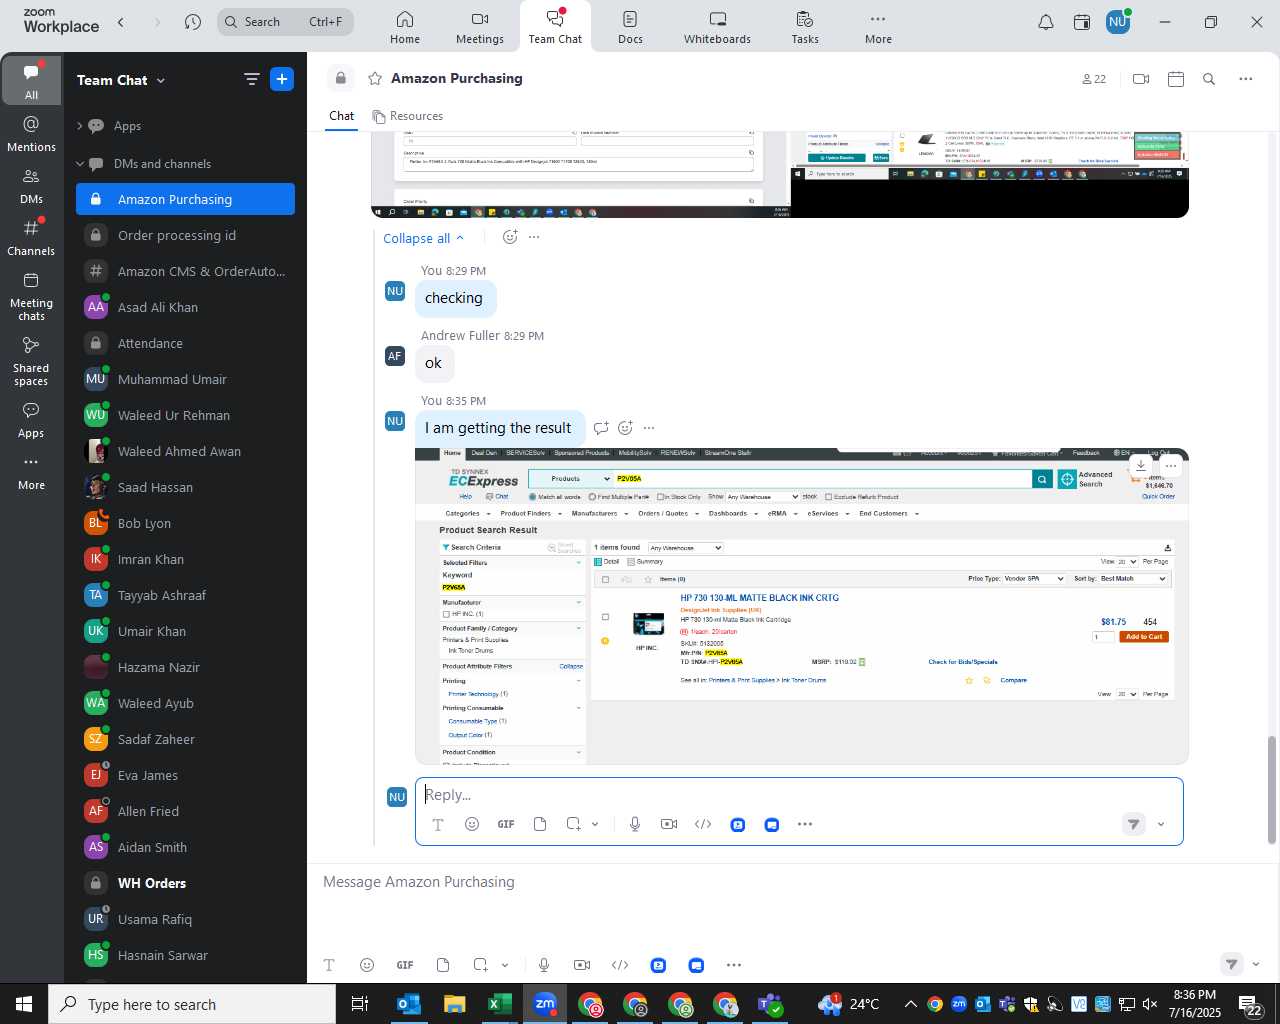Attach a file from the reply toolbar
The height and width of the screenshot is (1024, 1280).
click(x=540, y=824)
